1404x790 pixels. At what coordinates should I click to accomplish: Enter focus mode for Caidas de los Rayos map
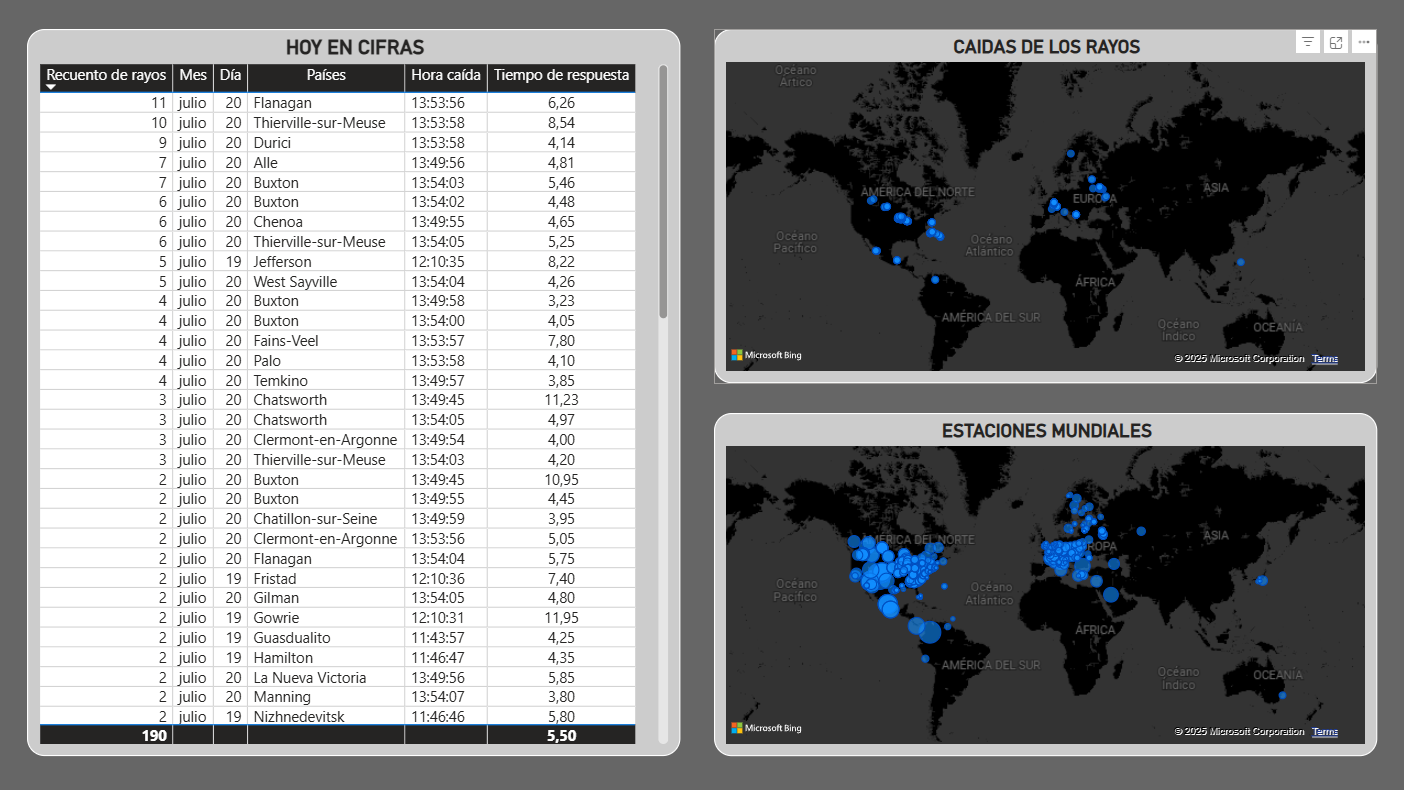pos(1335,42)
